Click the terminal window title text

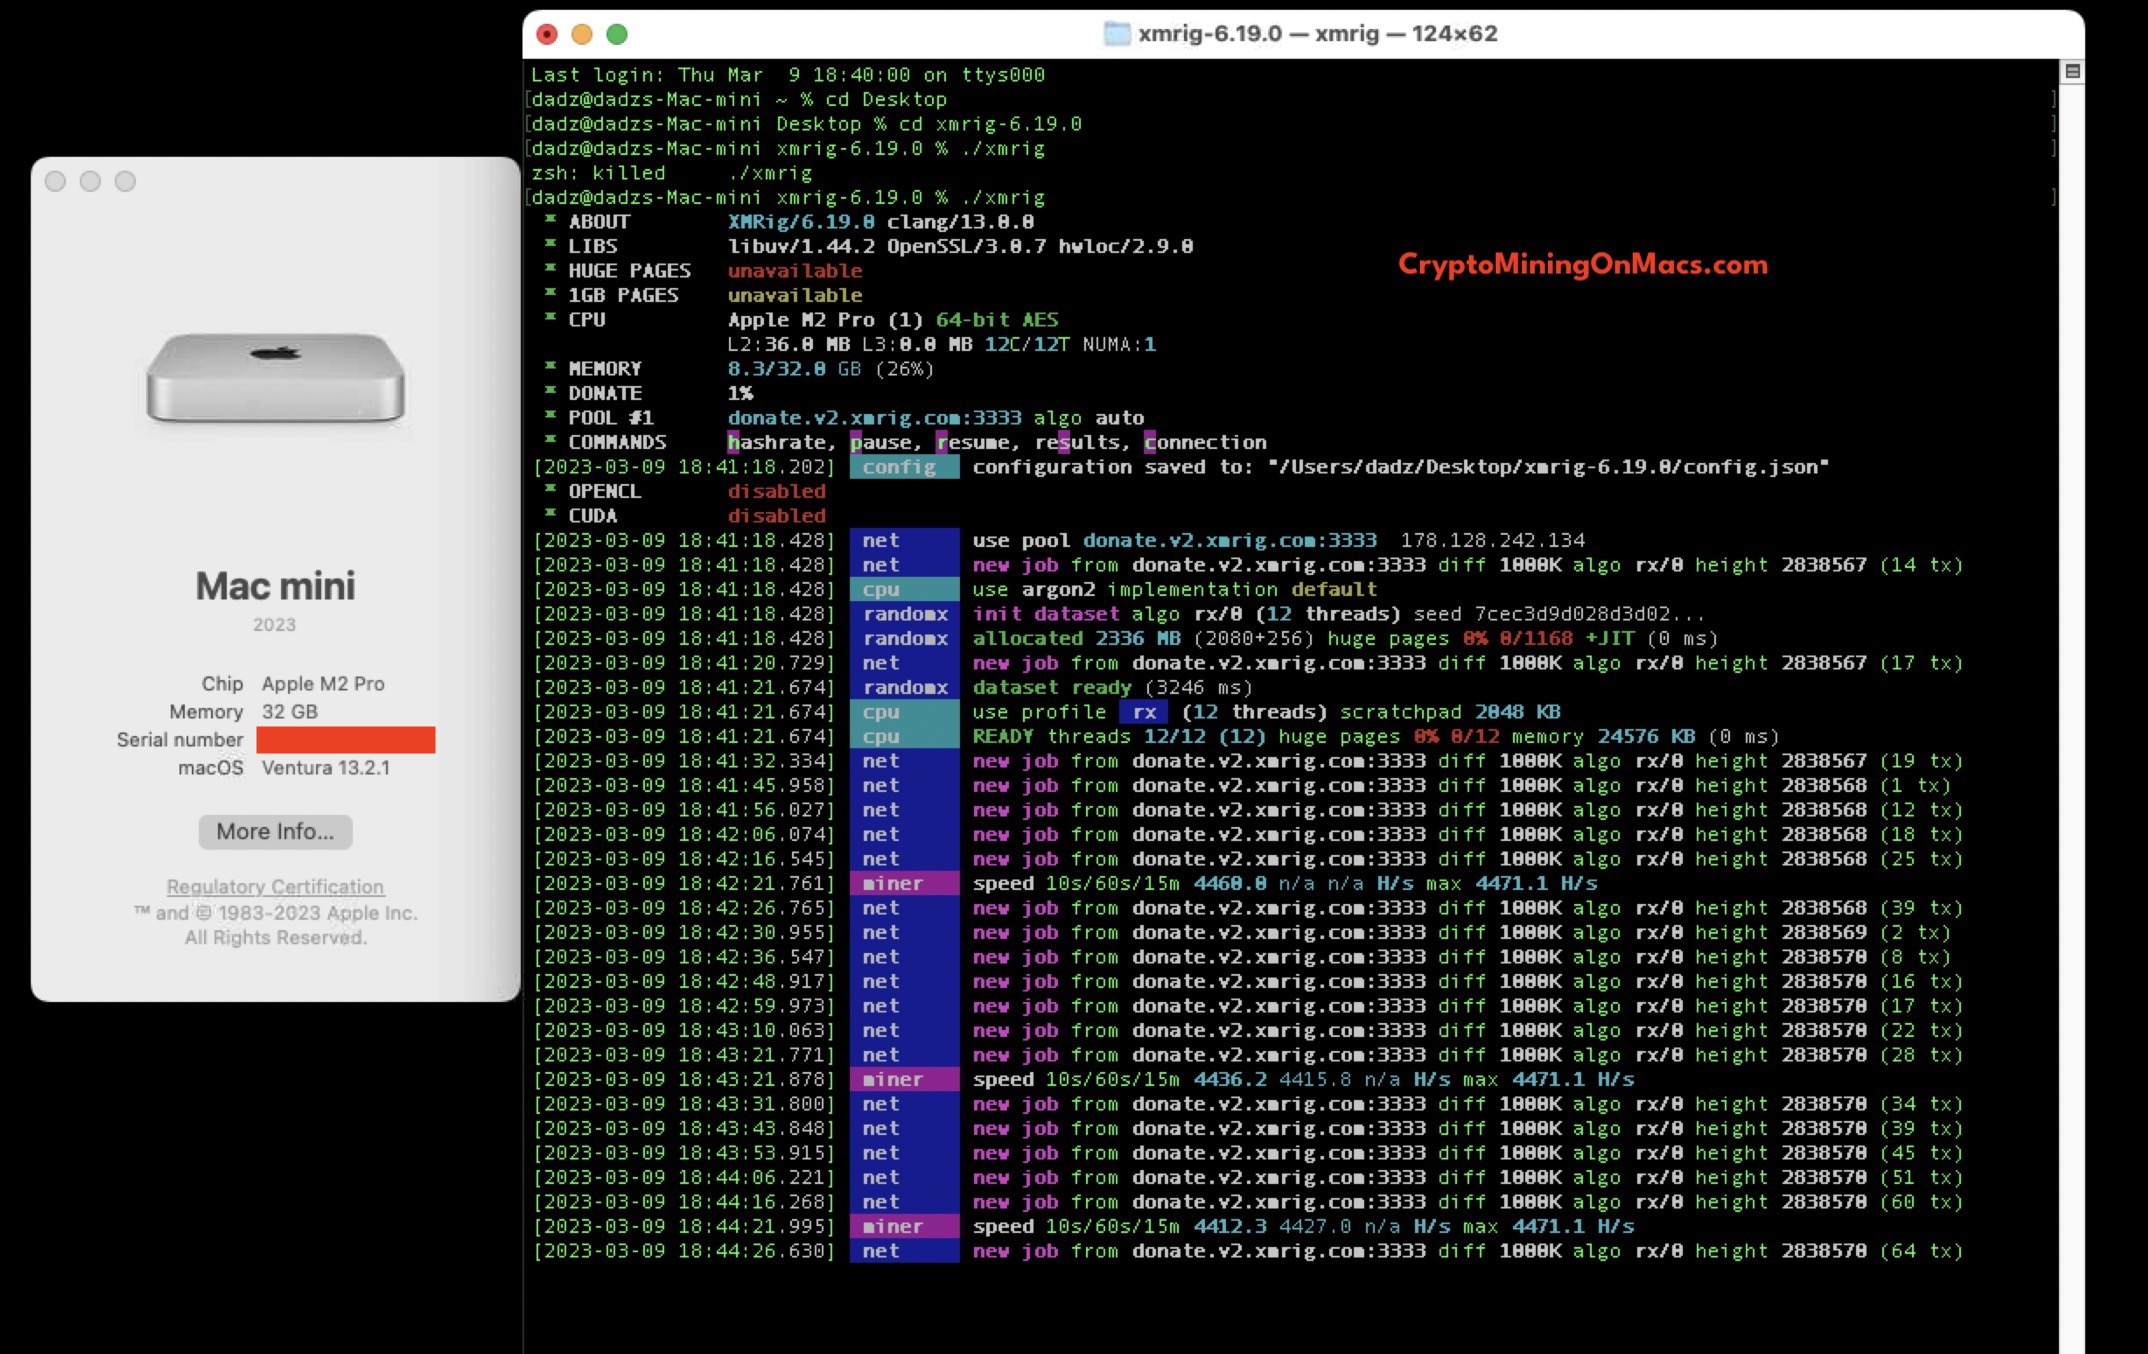pyautogui.click(x=1317, y=34)
